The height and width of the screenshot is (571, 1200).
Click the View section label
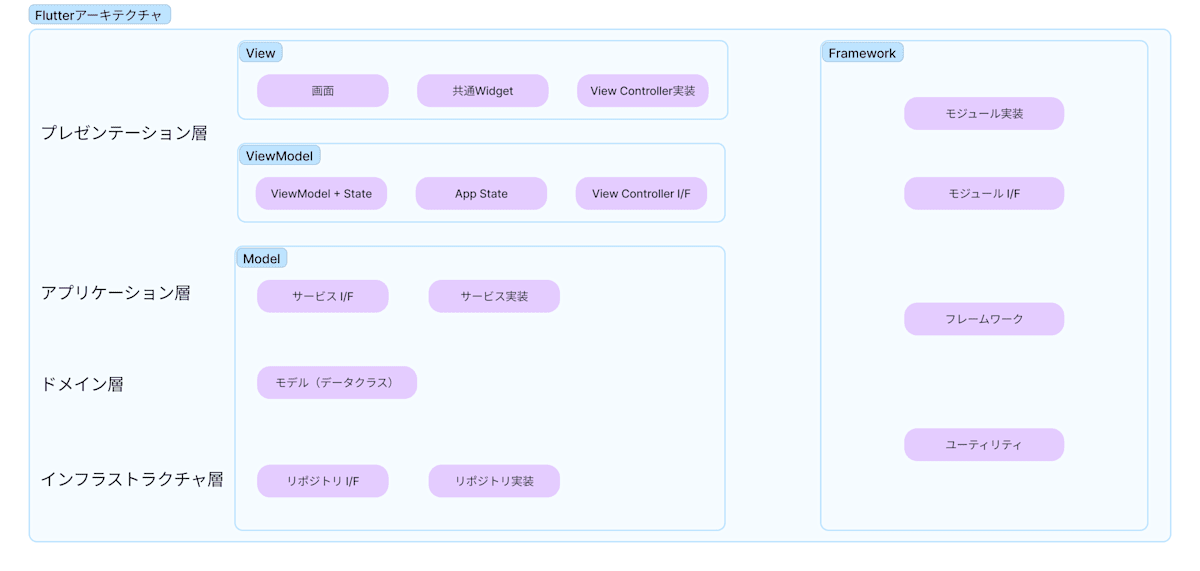(x=260, y=53)
